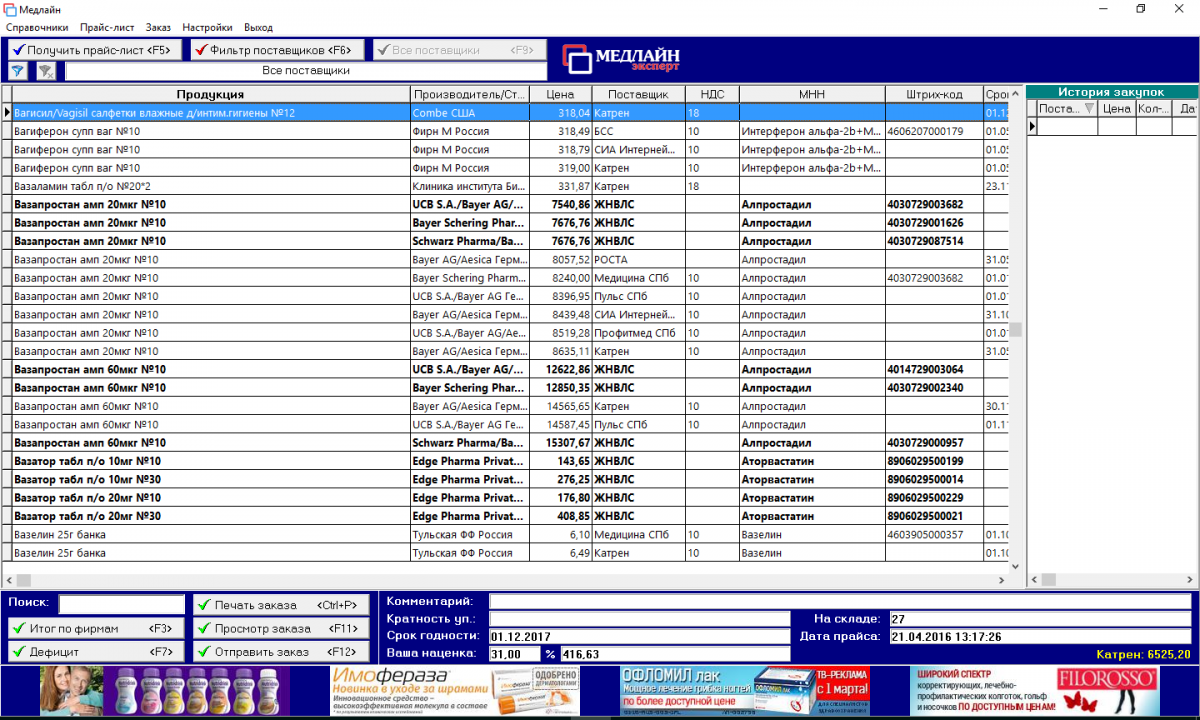Click Отправить заказ <F12> button

pyautogui.click(x=280, y=651)
